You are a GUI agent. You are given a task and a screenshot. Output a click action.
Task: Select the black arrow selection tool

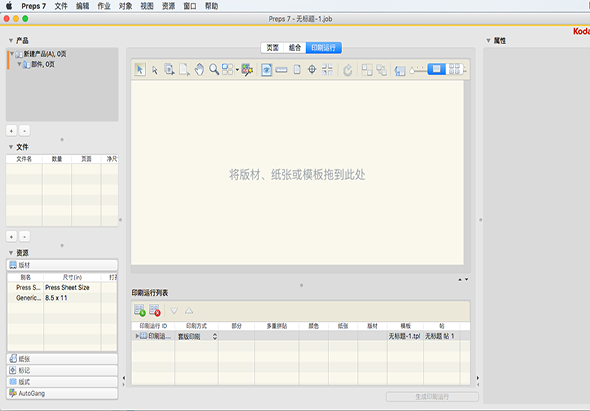tap(140, 70)
